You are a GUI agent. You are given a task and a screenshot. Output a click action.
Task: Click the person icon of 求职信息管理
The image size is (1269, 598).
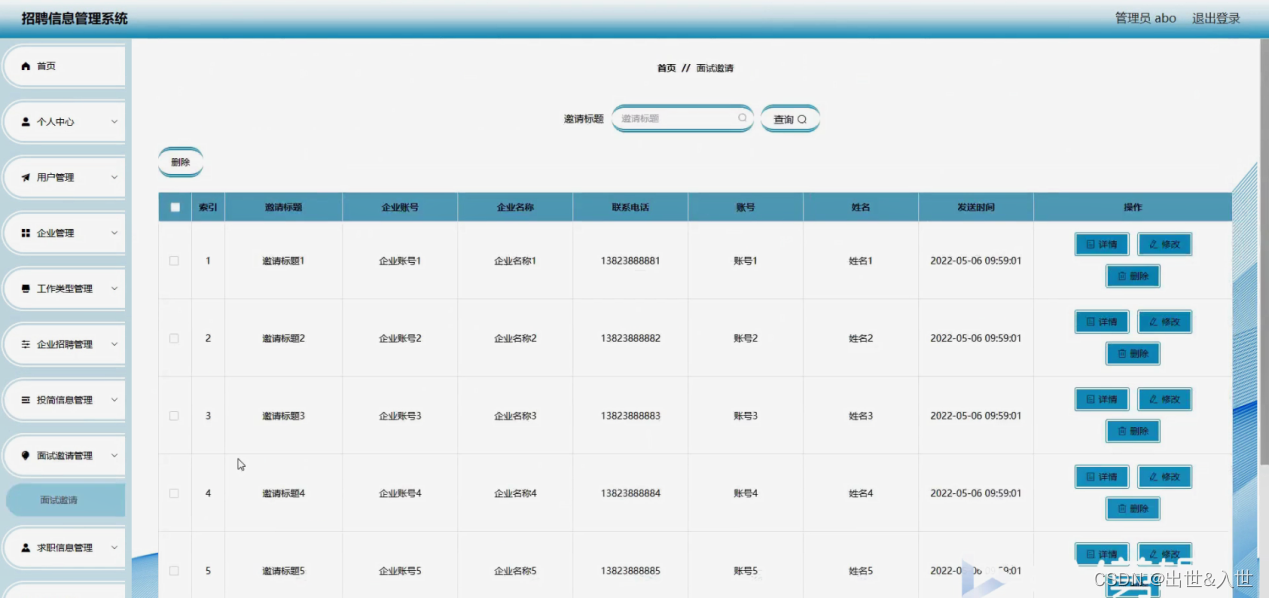tap(27, 548)
